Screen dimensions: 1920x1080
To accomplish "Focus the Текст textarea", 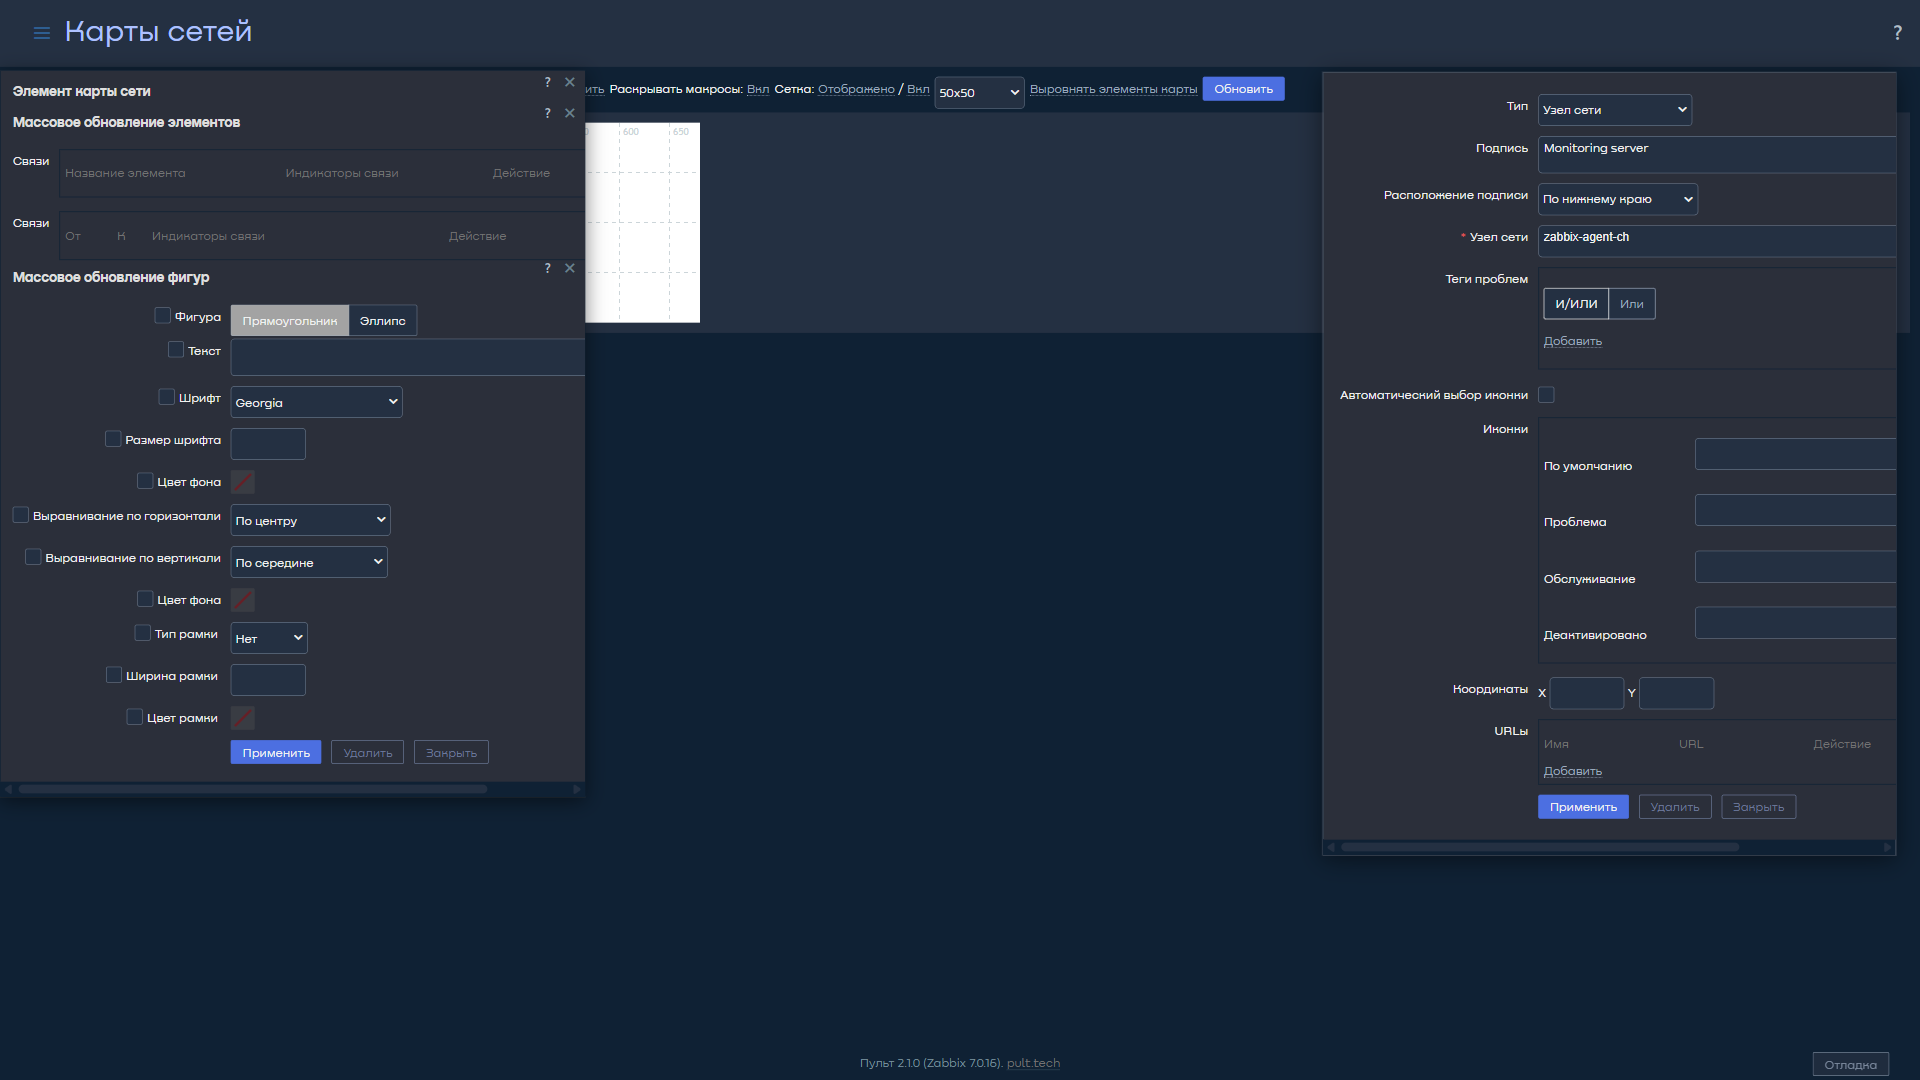I will coord(408,357).
